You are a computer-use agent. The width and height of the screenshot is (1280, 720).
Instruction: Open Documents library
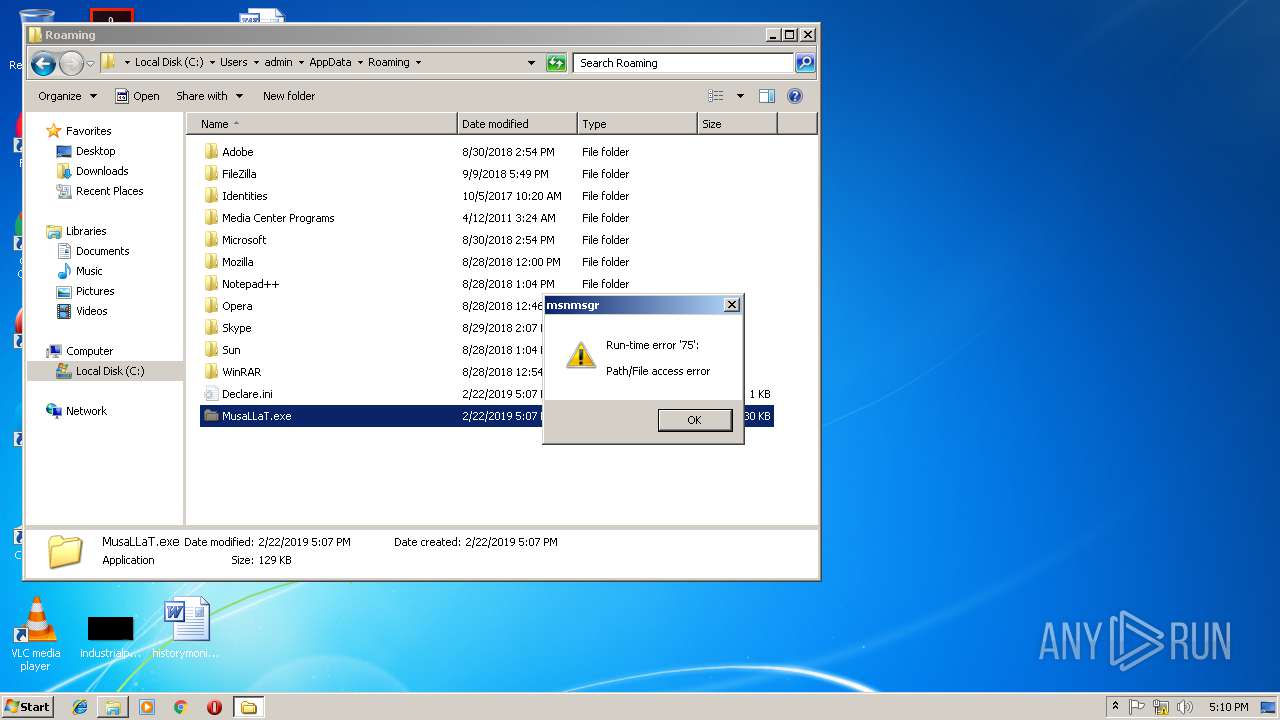[x=102, y=251]
